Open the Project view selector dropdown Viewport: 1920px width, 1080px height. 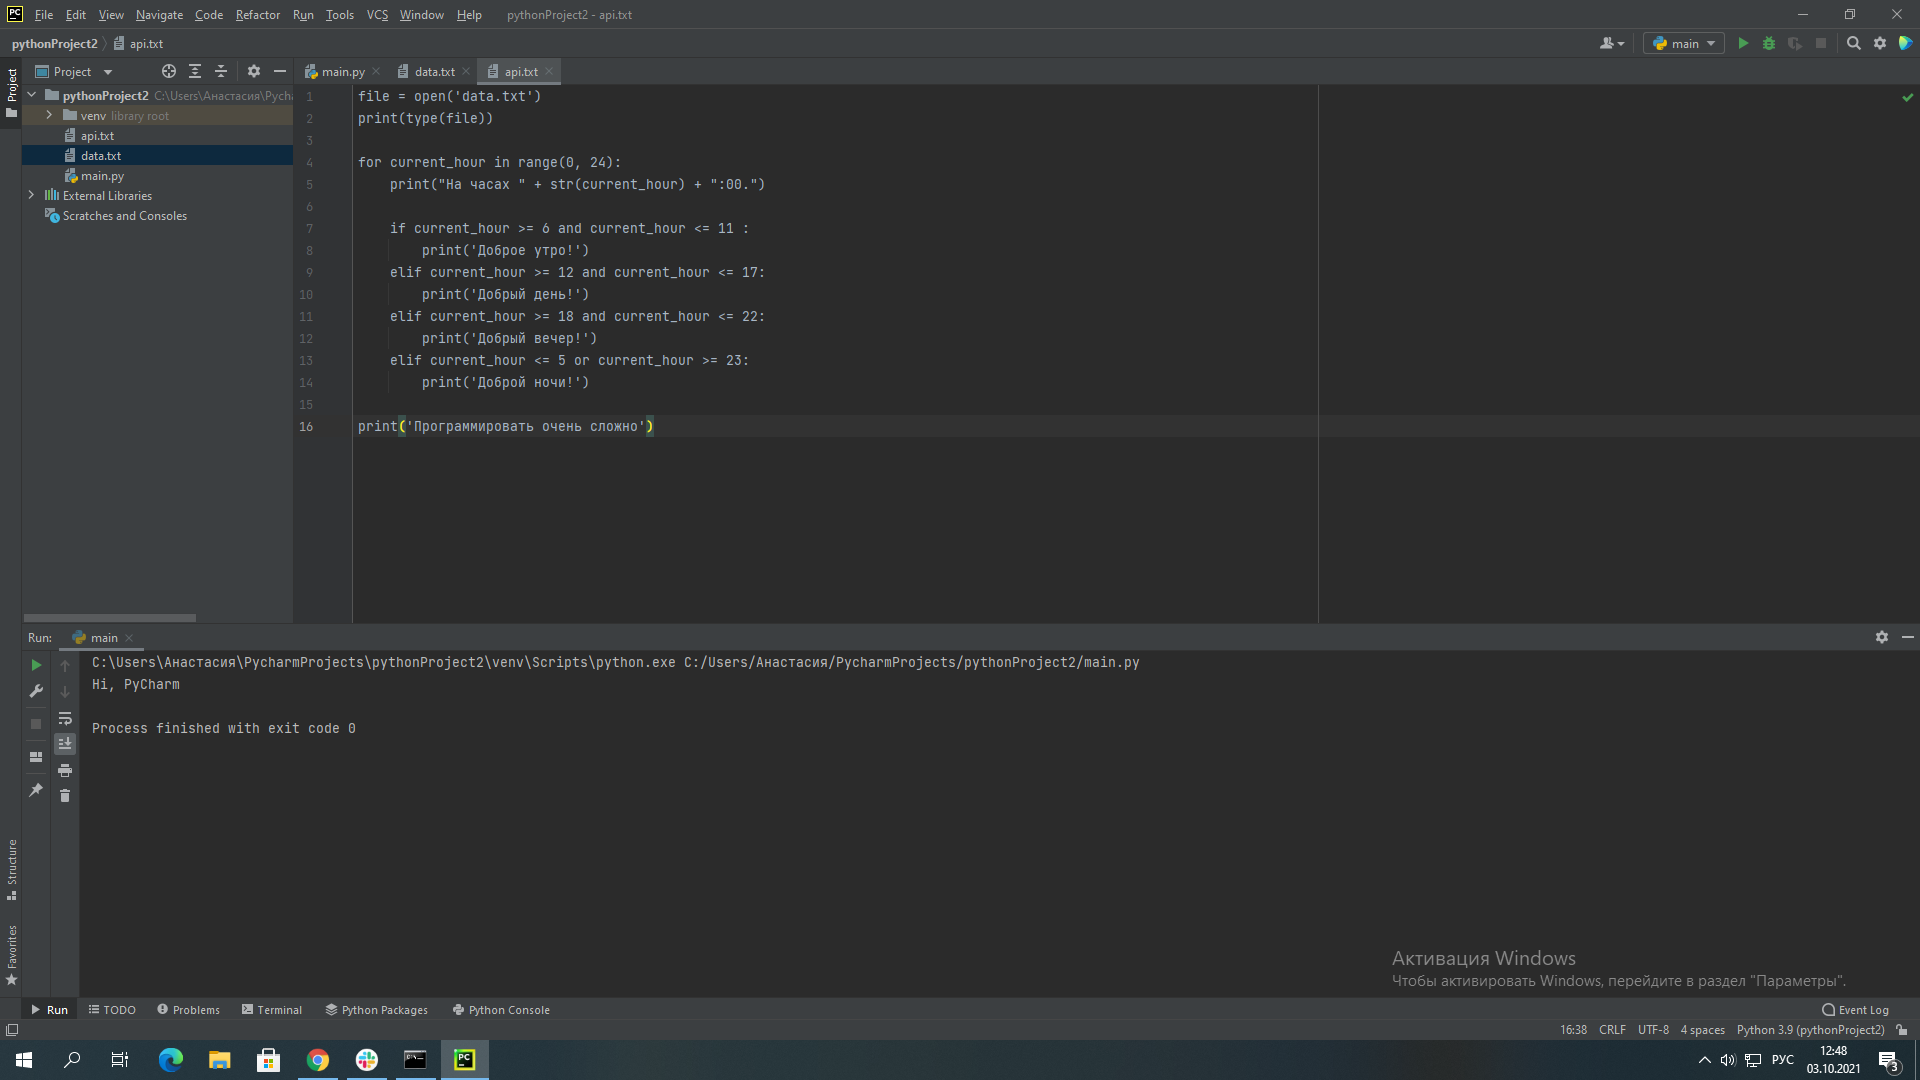pos(74,72)
